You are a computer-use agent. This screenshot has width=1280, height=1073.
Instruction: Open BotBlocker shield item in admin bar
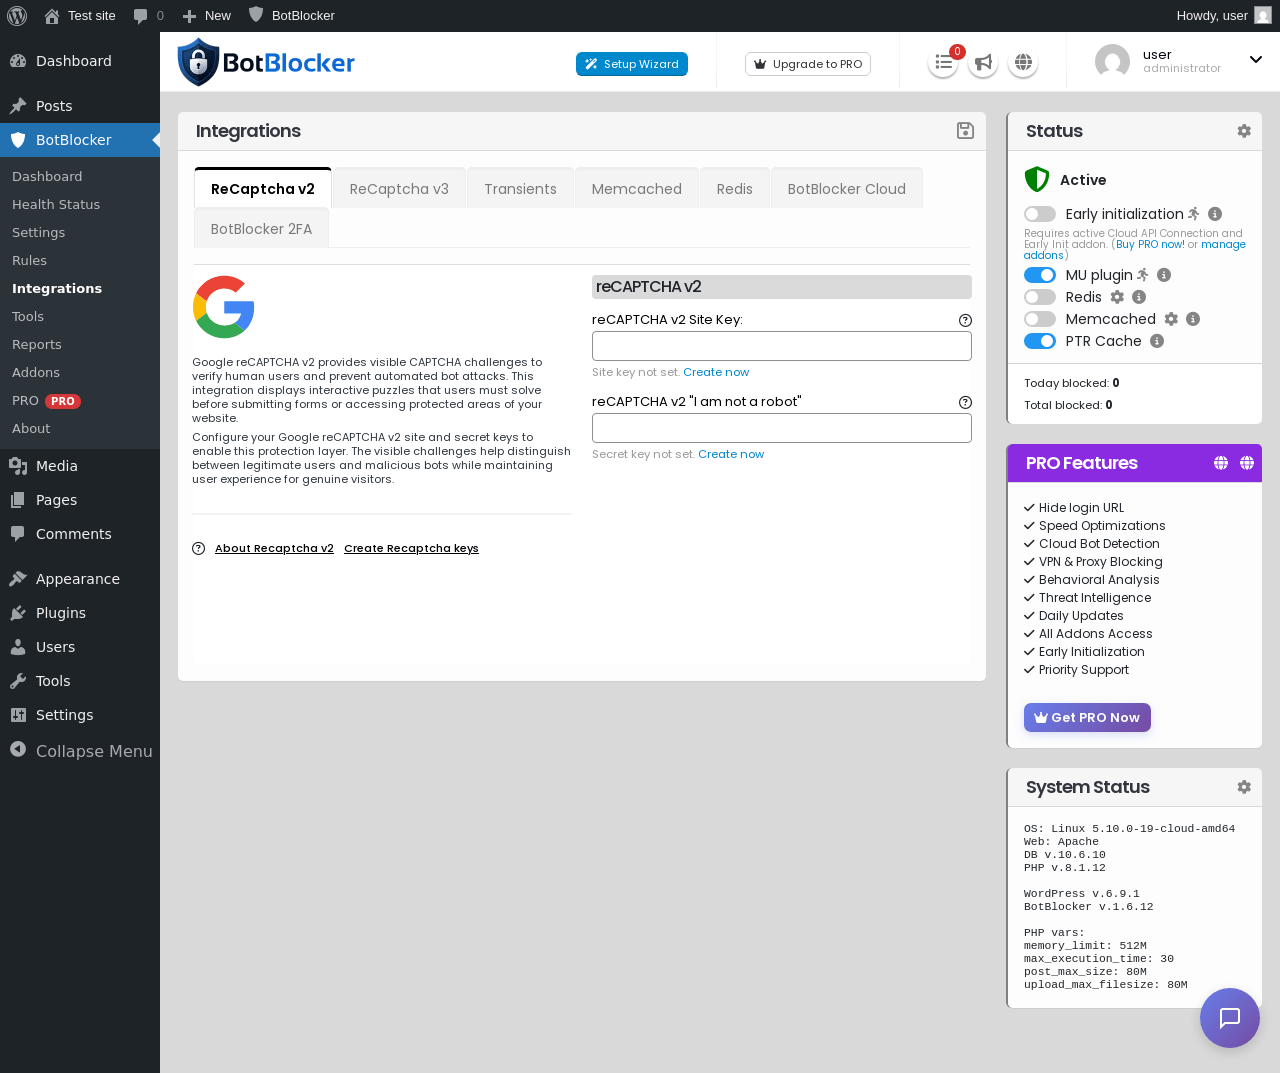(291, 15)
